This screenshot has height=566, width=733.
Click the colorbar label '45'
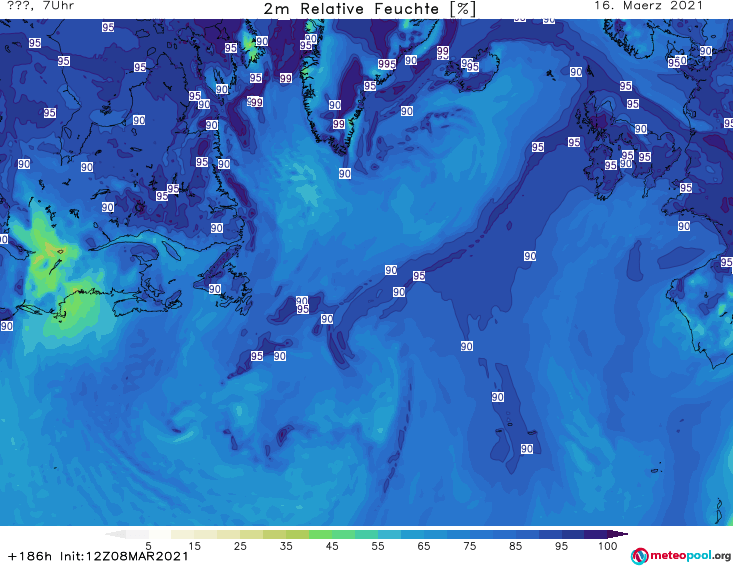(x=332, y=546)
